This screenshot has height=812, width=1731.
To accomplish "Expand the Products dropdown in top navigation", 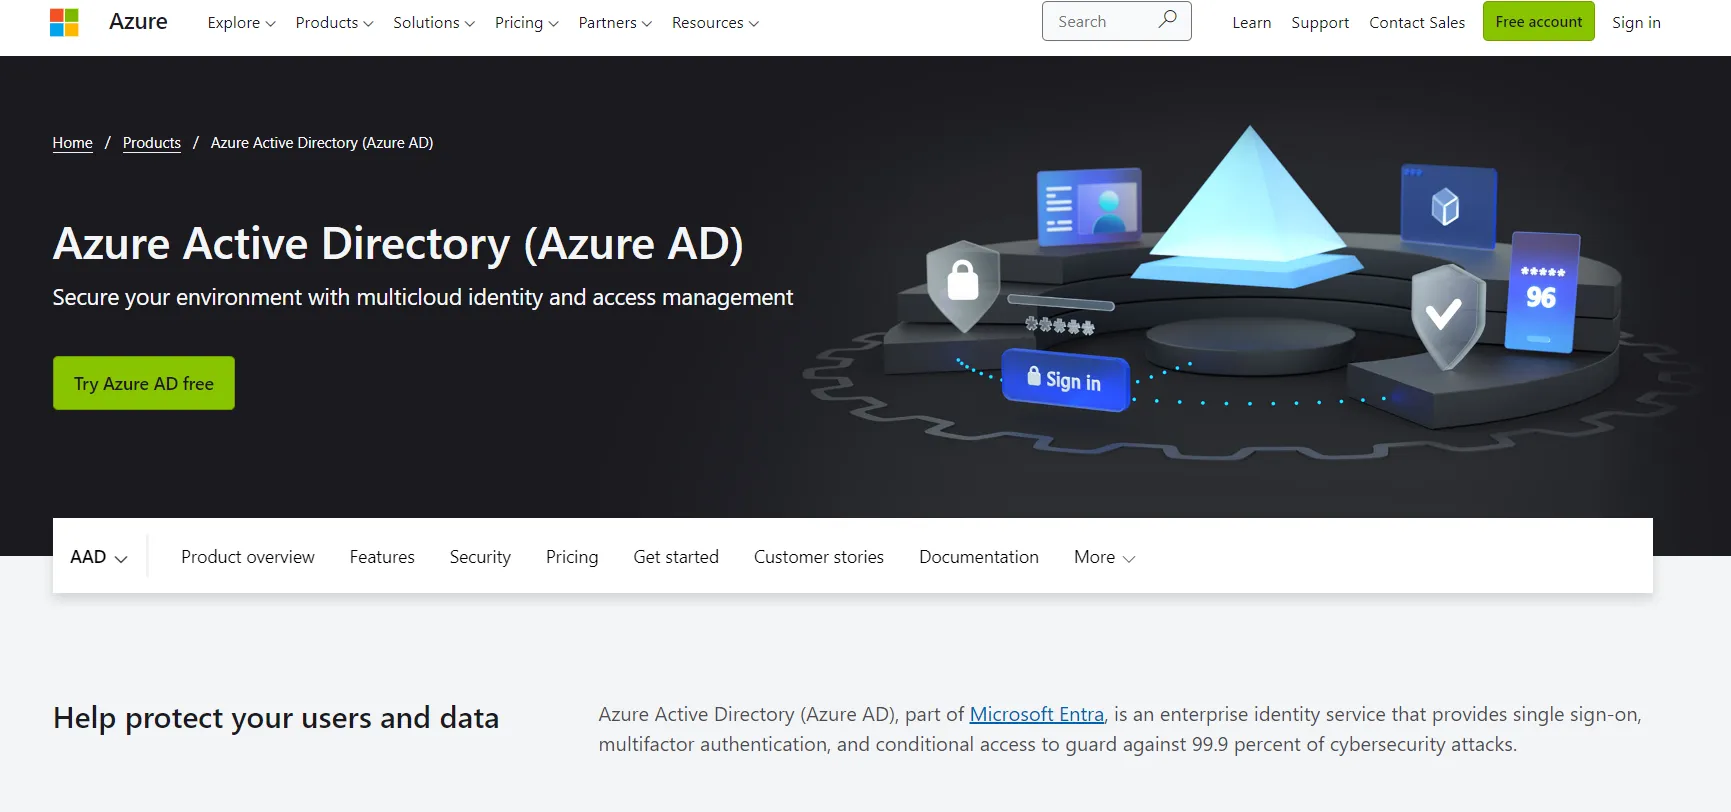I will click(334, 22).
